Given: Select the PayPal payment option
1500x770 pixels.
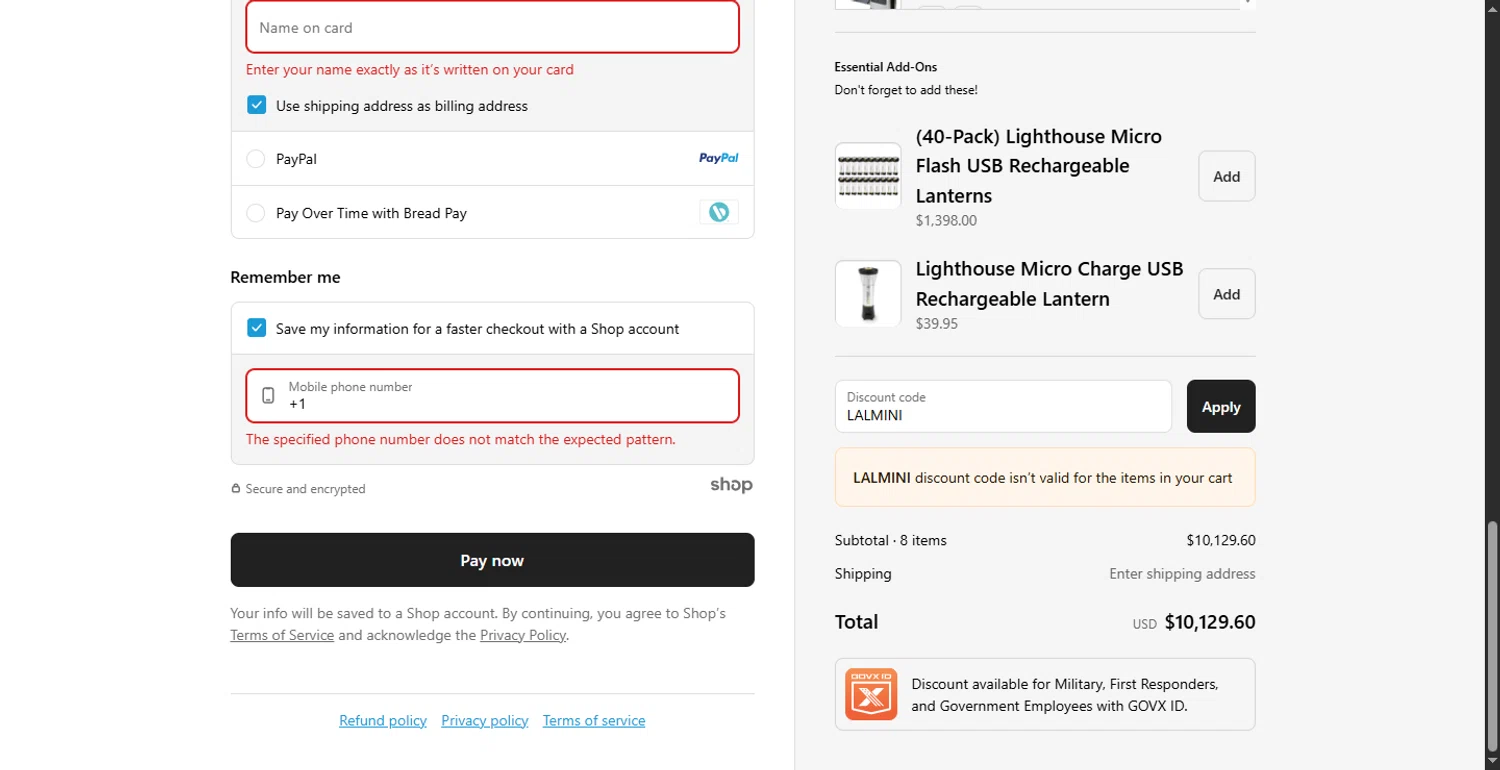Looking at the screenshot, I should pyautogui.click(x=256, y=159).
